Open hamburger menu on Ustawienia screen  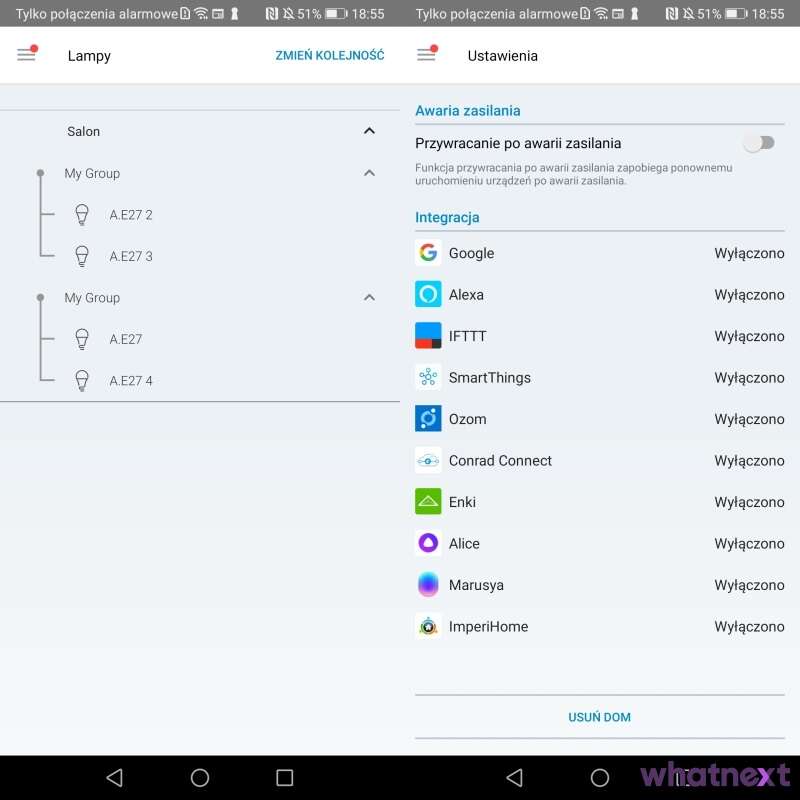pos(427,55)
